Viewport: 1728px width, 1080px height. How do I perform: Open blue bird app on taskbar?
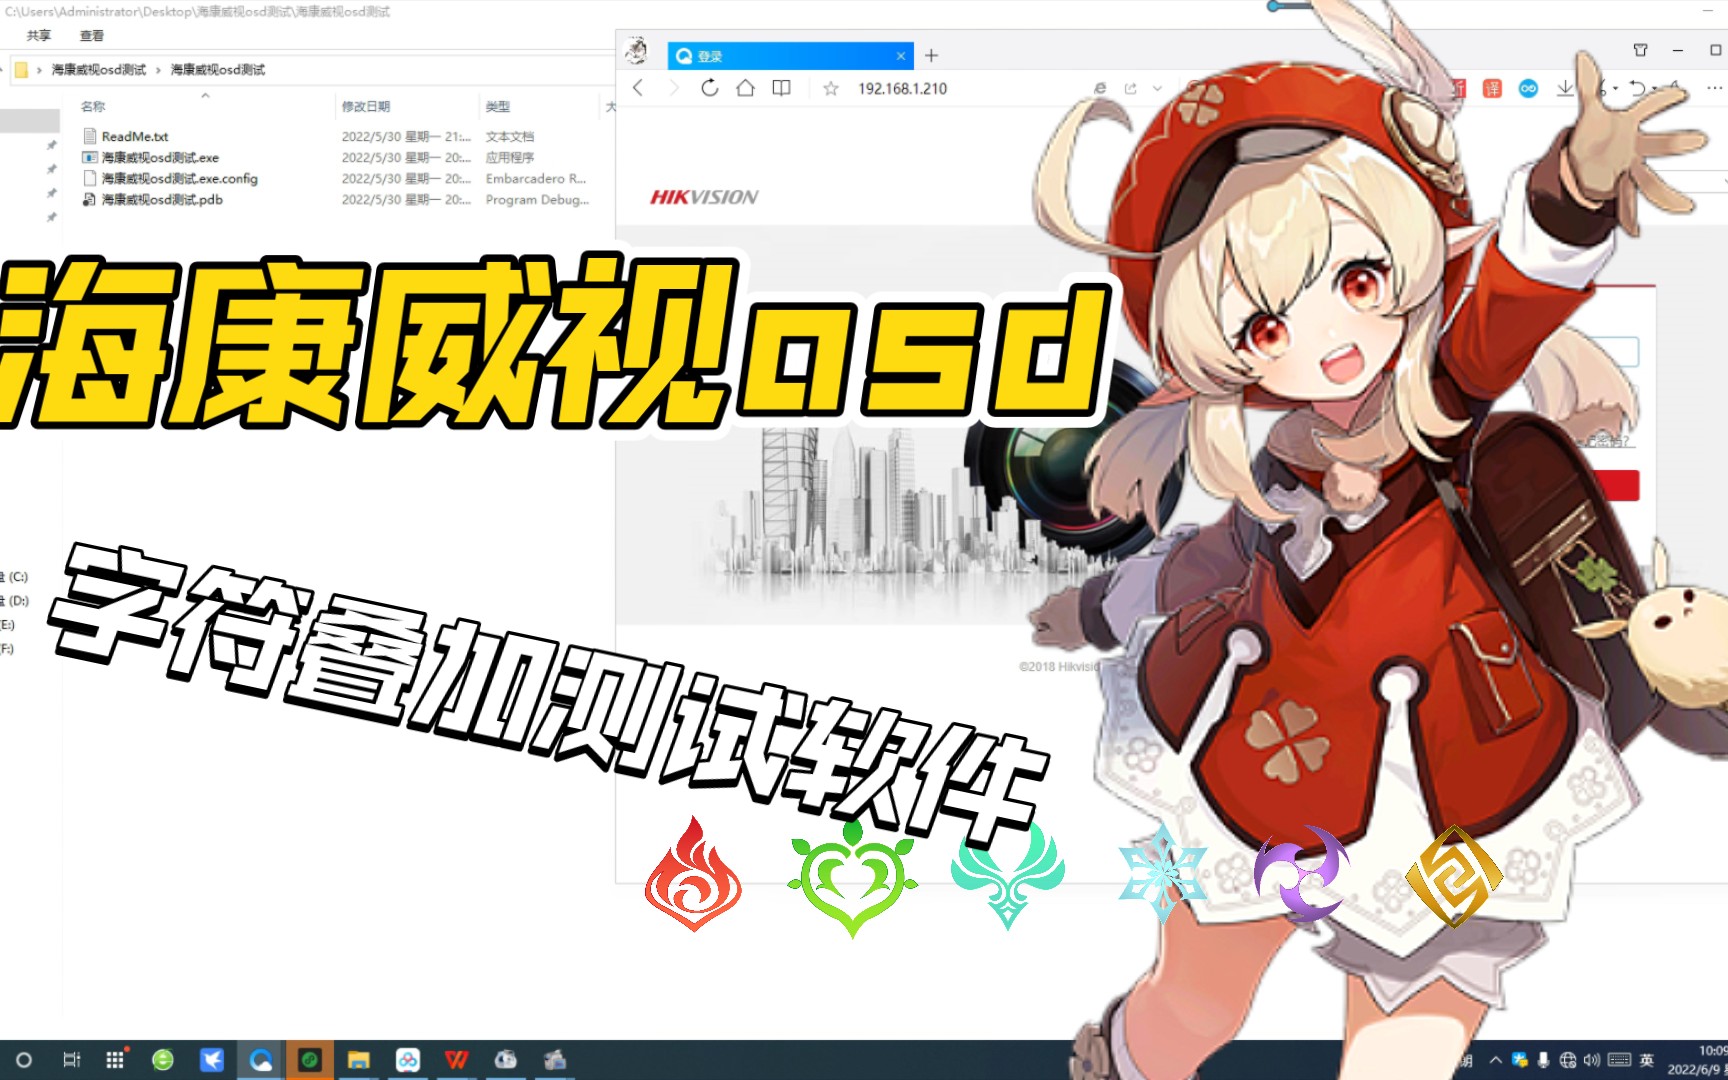[x=212, y=1060]
